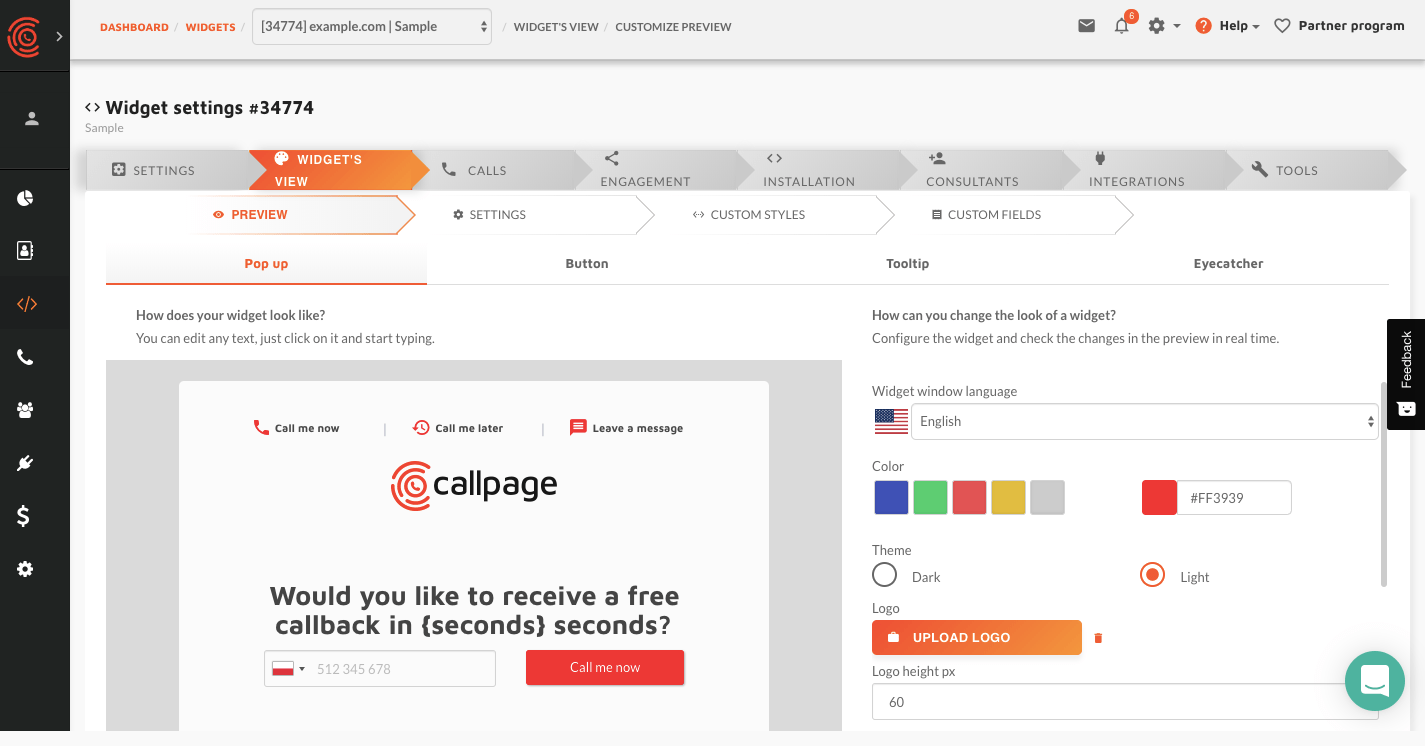Screen dimensions: 1425x746
Task: Click the hex color #FF3939 field
Action: coord(1234,497)
